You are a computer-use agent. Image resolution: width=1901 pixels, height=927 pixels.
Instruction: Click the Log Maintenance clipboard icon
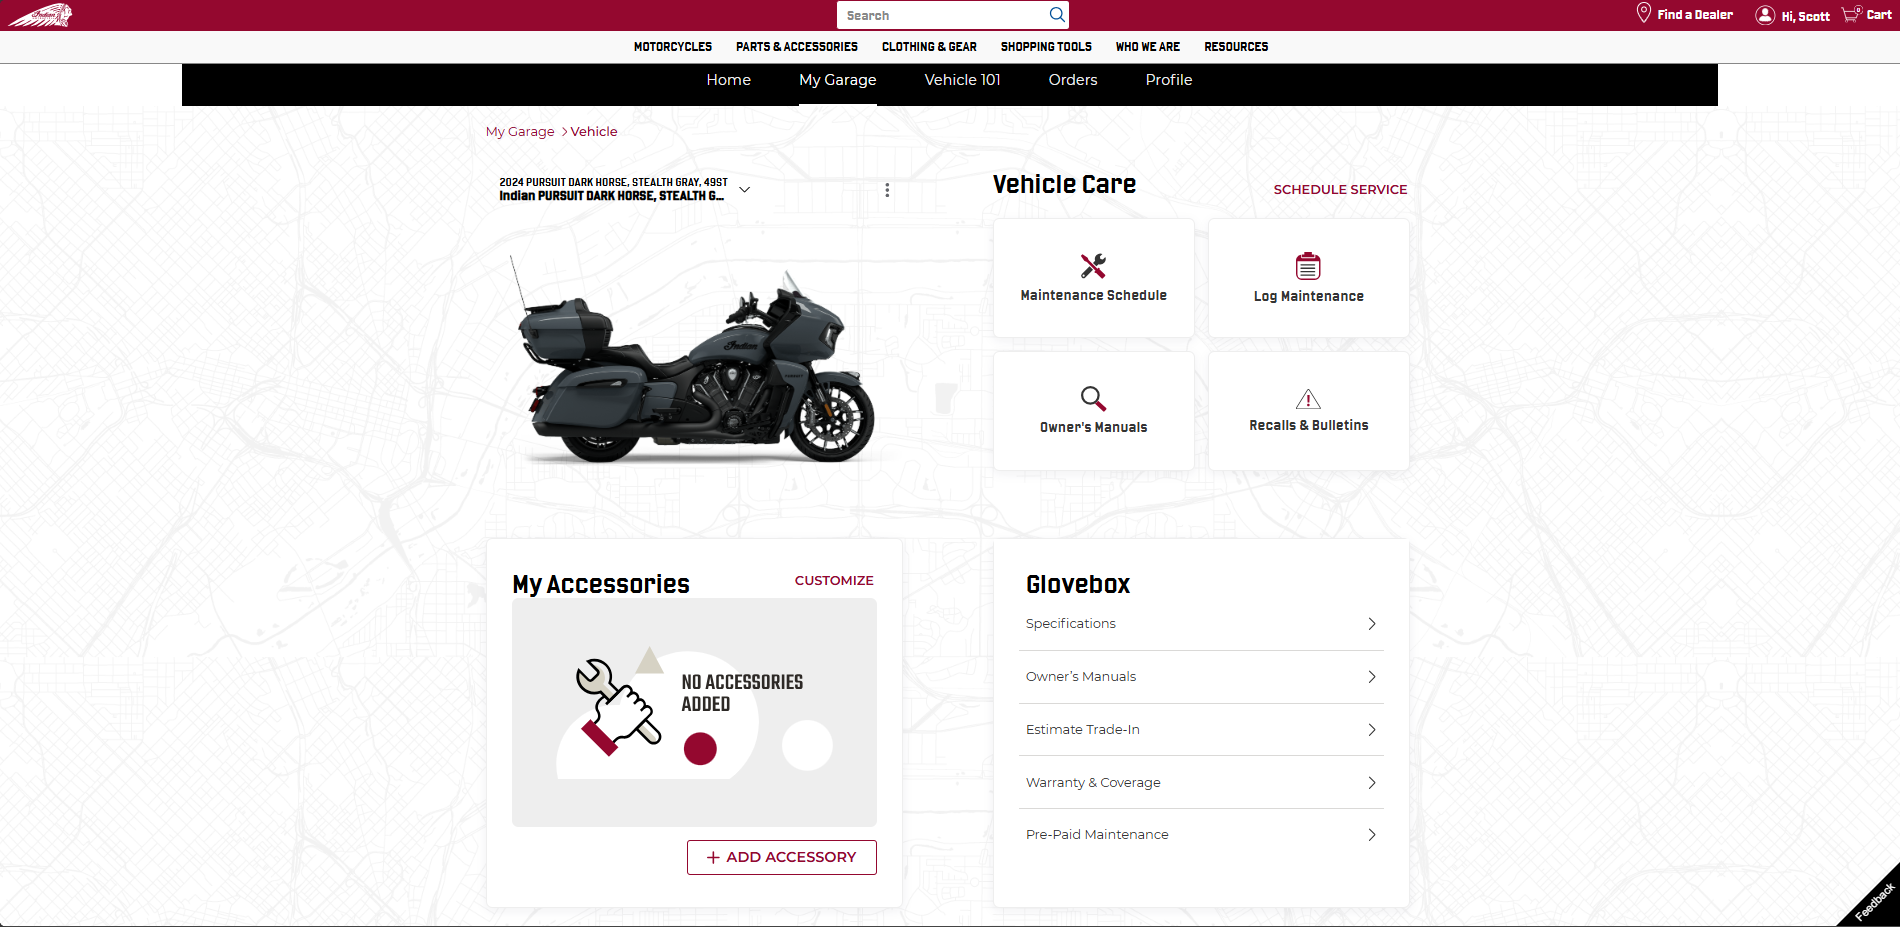[1308, 266]
